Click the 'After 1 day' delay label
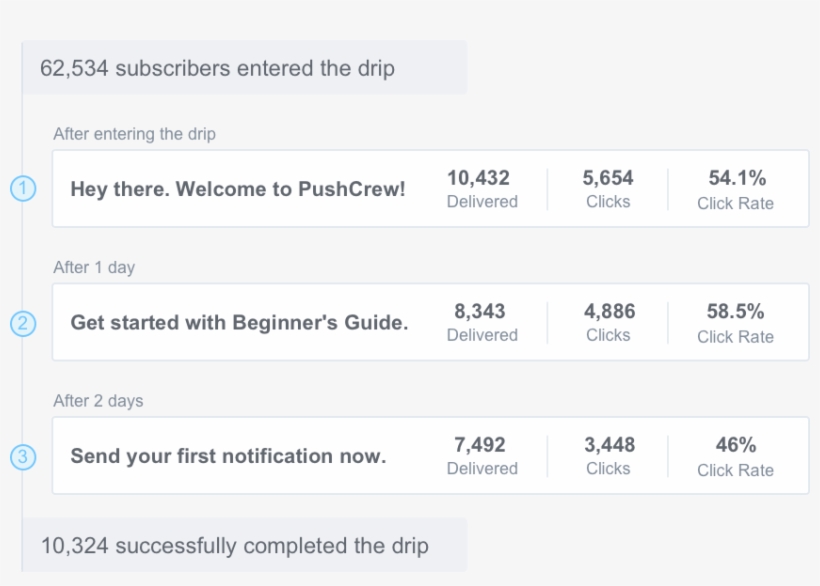 point(94,268)
